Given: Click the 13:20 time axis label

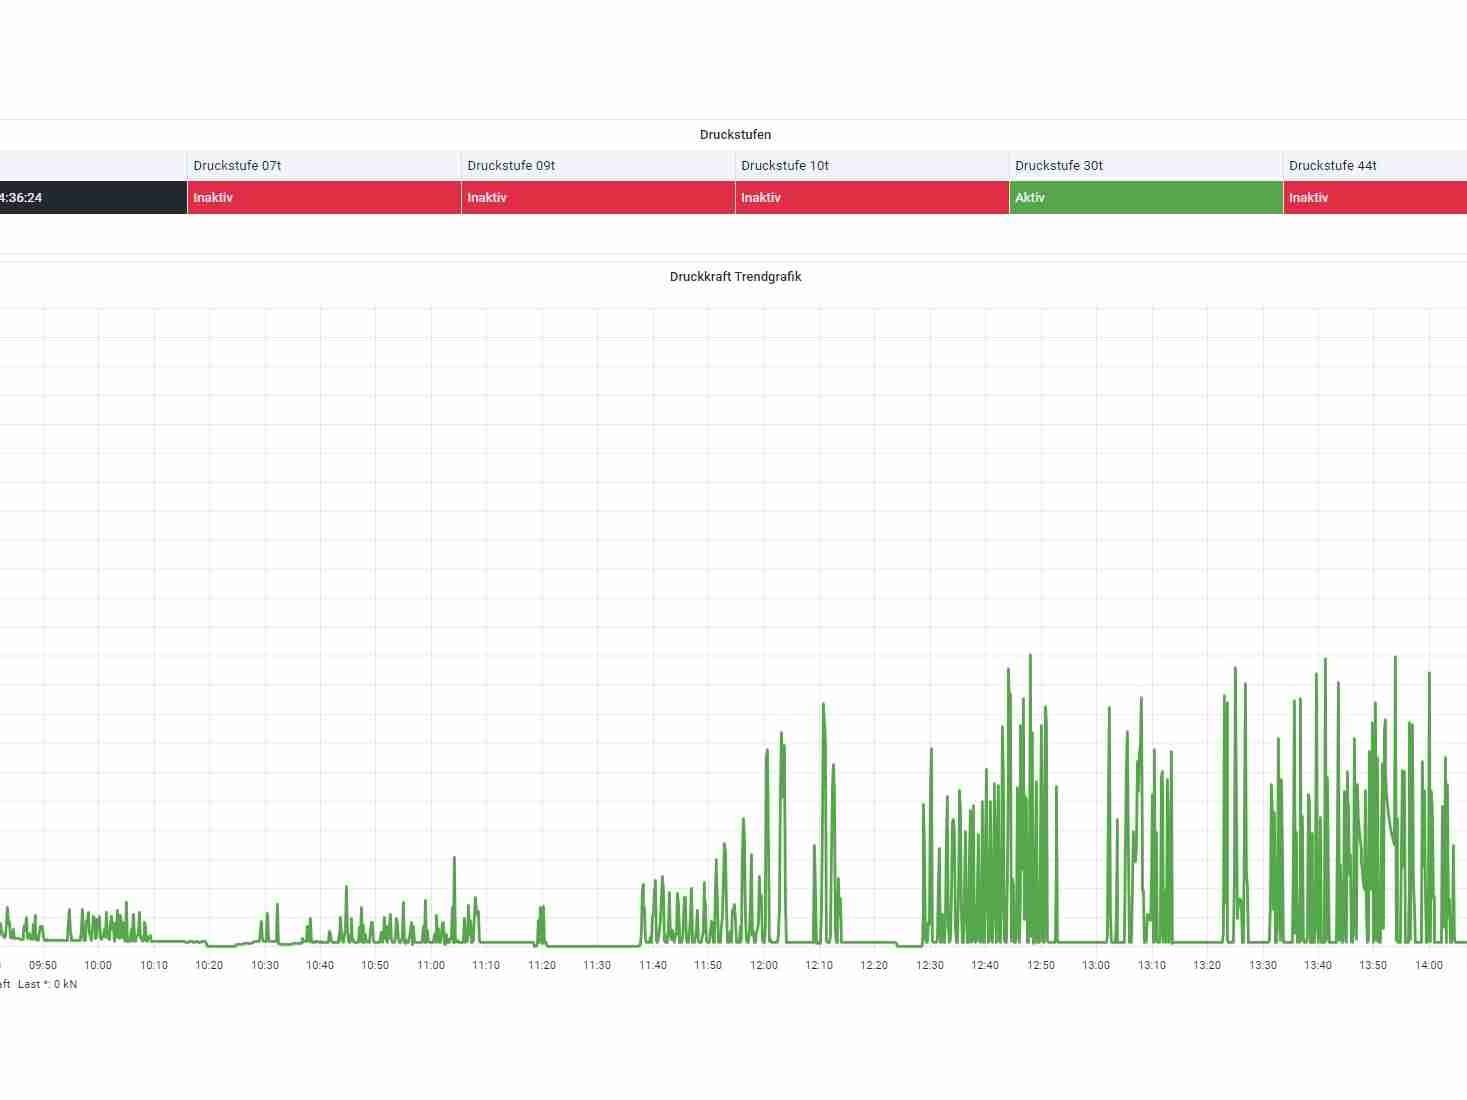Looking at the screenshot, I should click(x=1207, y=966).
